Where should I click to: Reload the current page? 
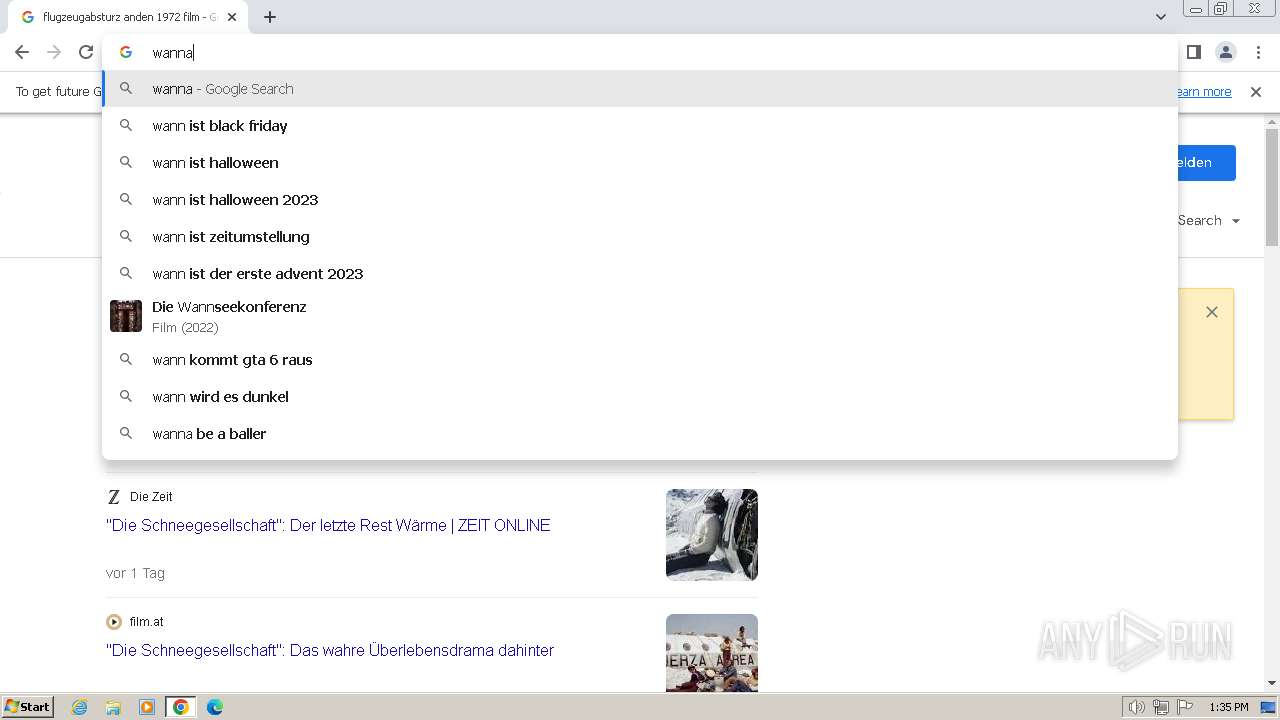86,52
